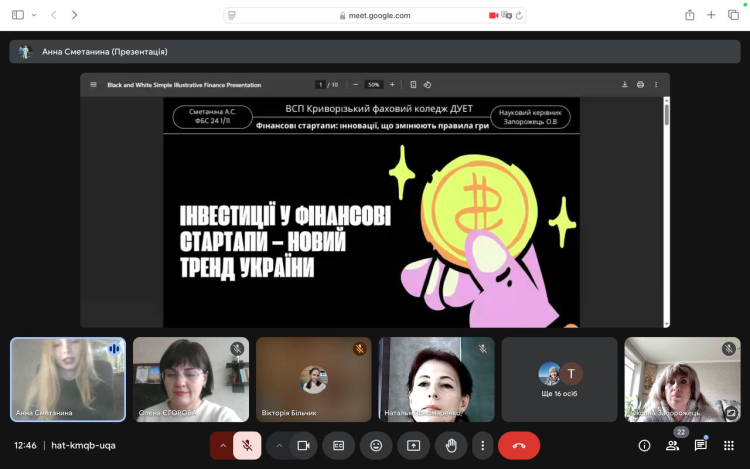Toggle the camera on or off
This screenshot has width=750, height=469.
coord(303,445)
